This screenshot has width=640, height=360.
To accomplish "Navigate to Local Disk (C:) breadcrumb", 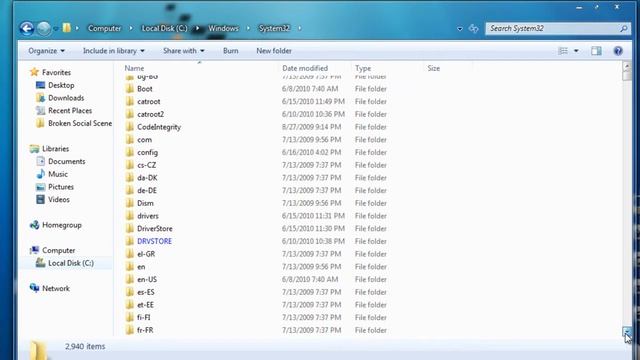I will pos(164,28).
